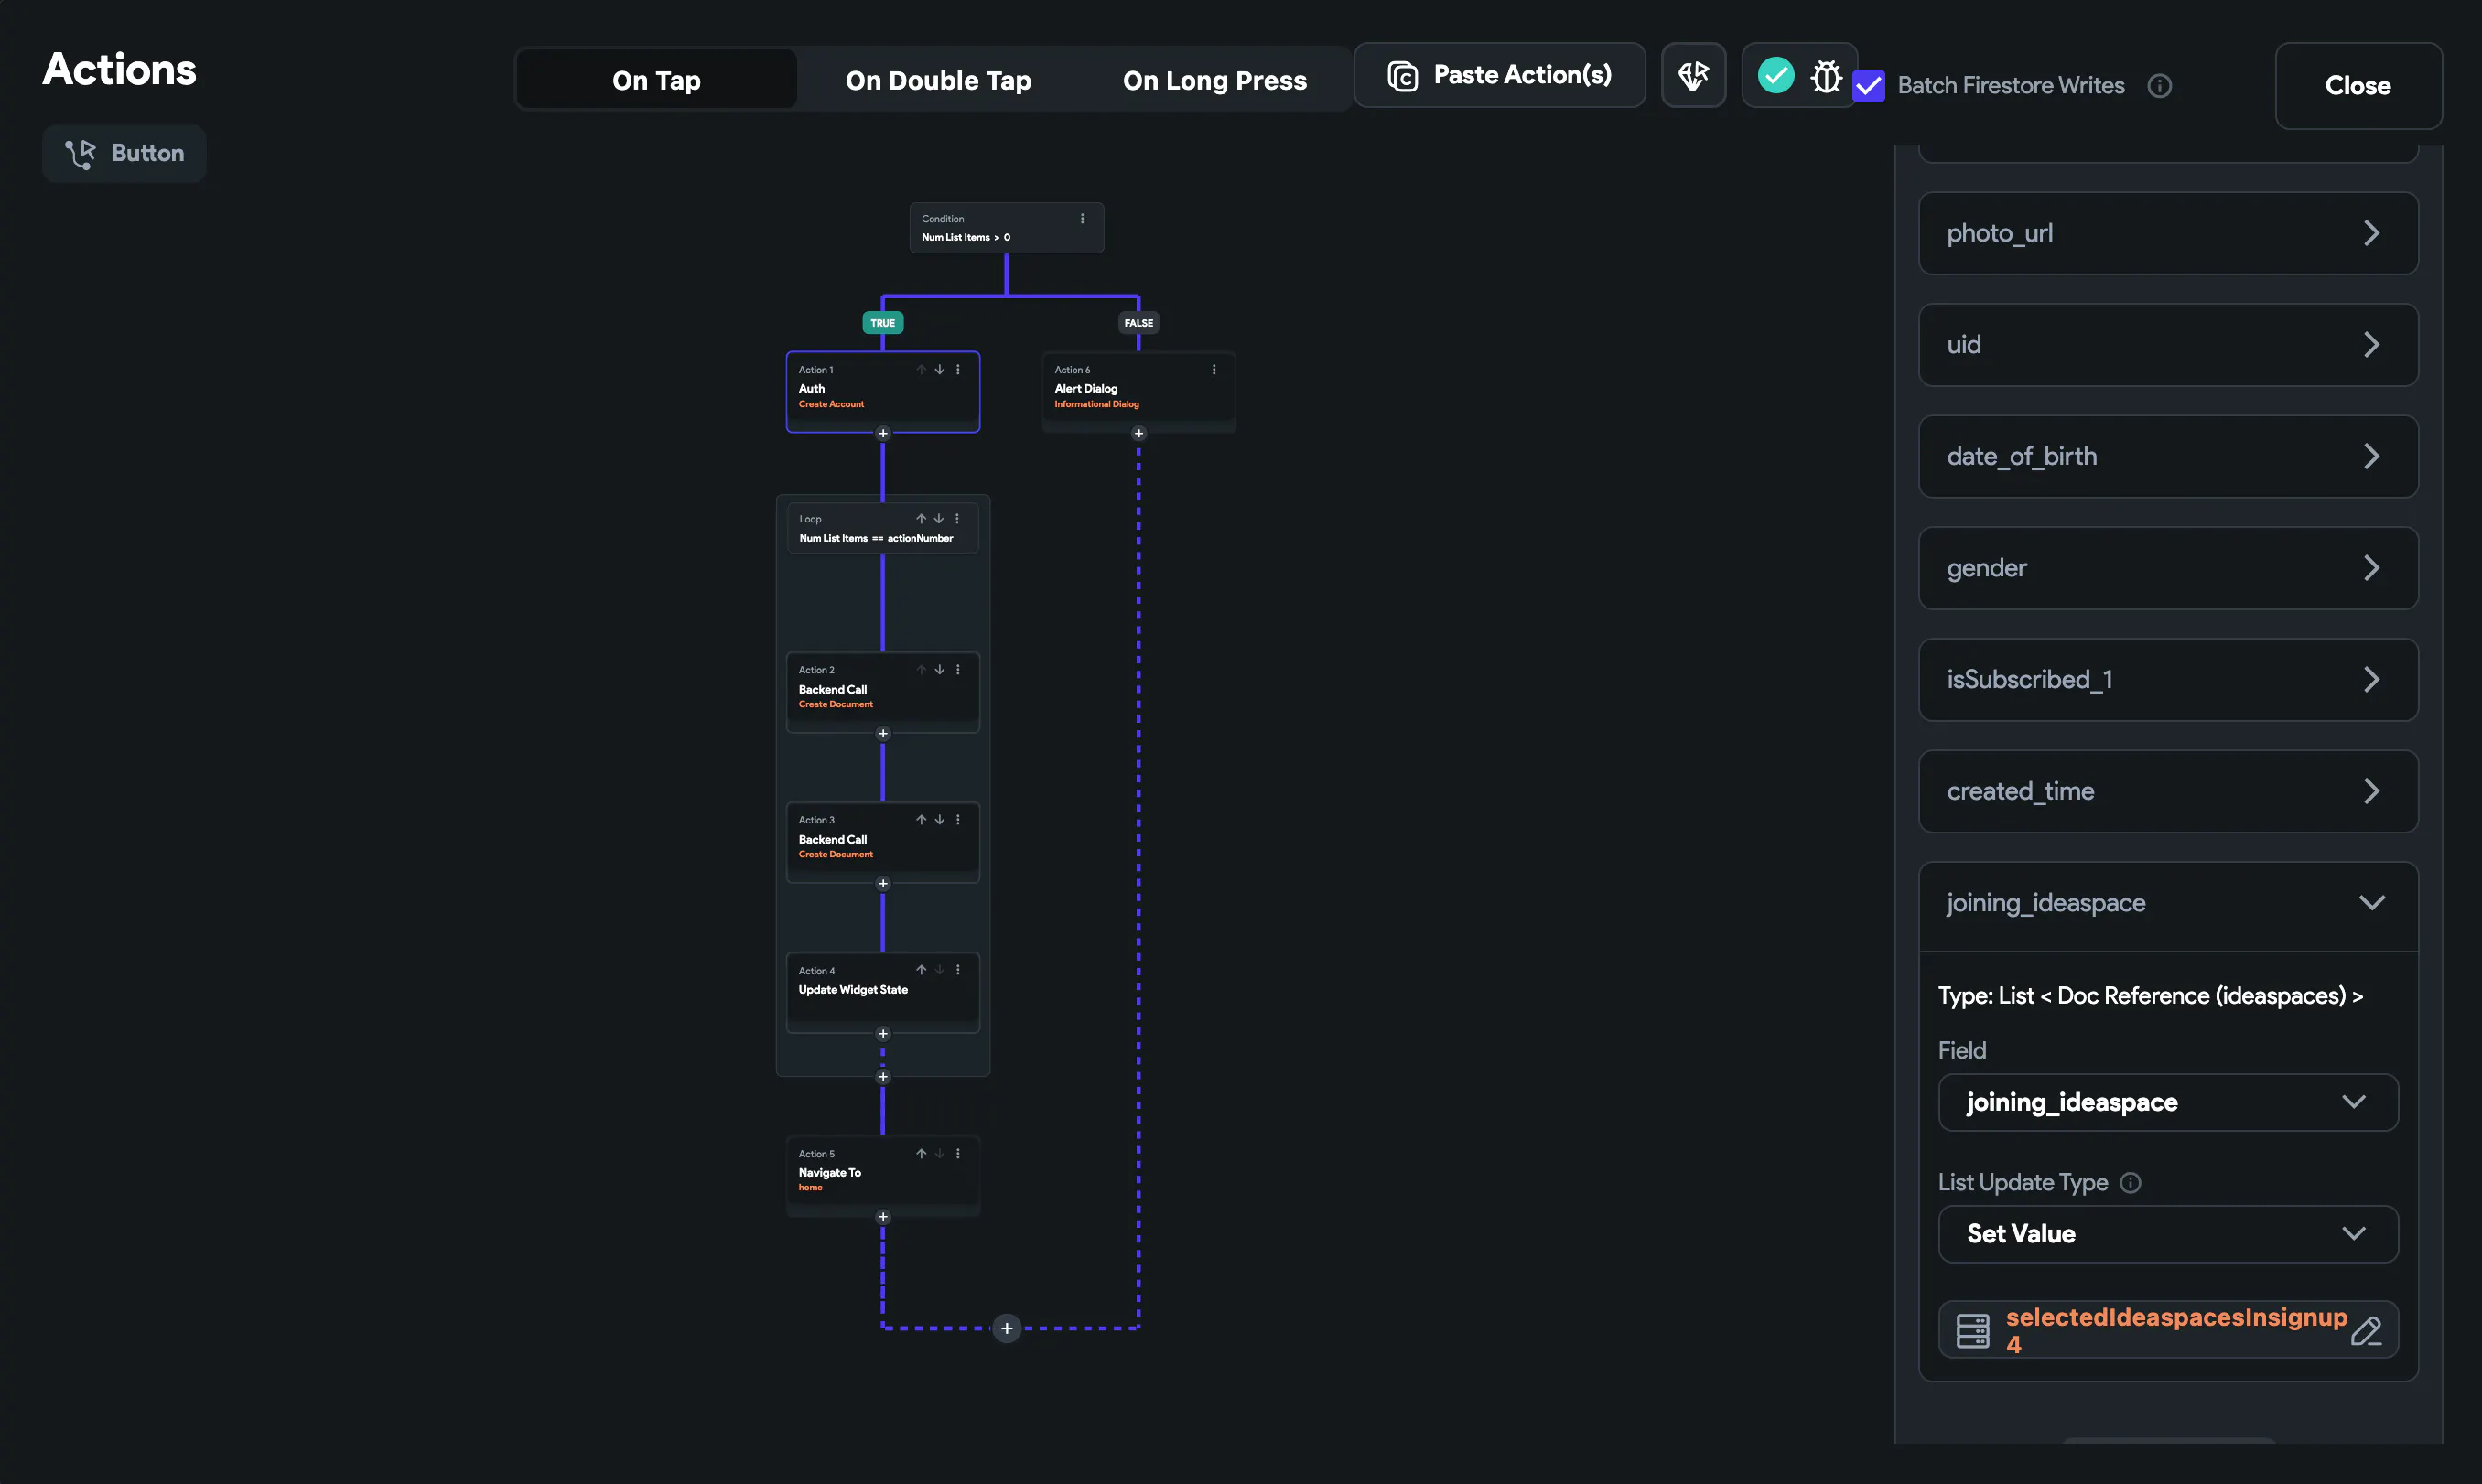Move Action 3 Backend Call down
2482x1484 pixels.
click(x=939, y=820)
